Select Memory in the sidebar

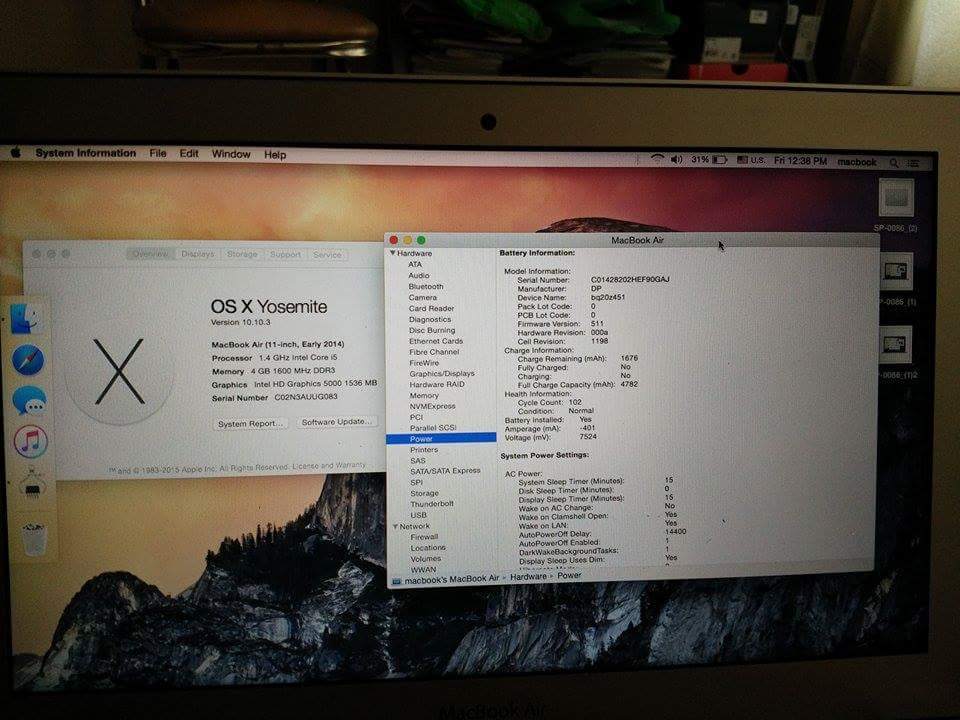tap(424, 396)
